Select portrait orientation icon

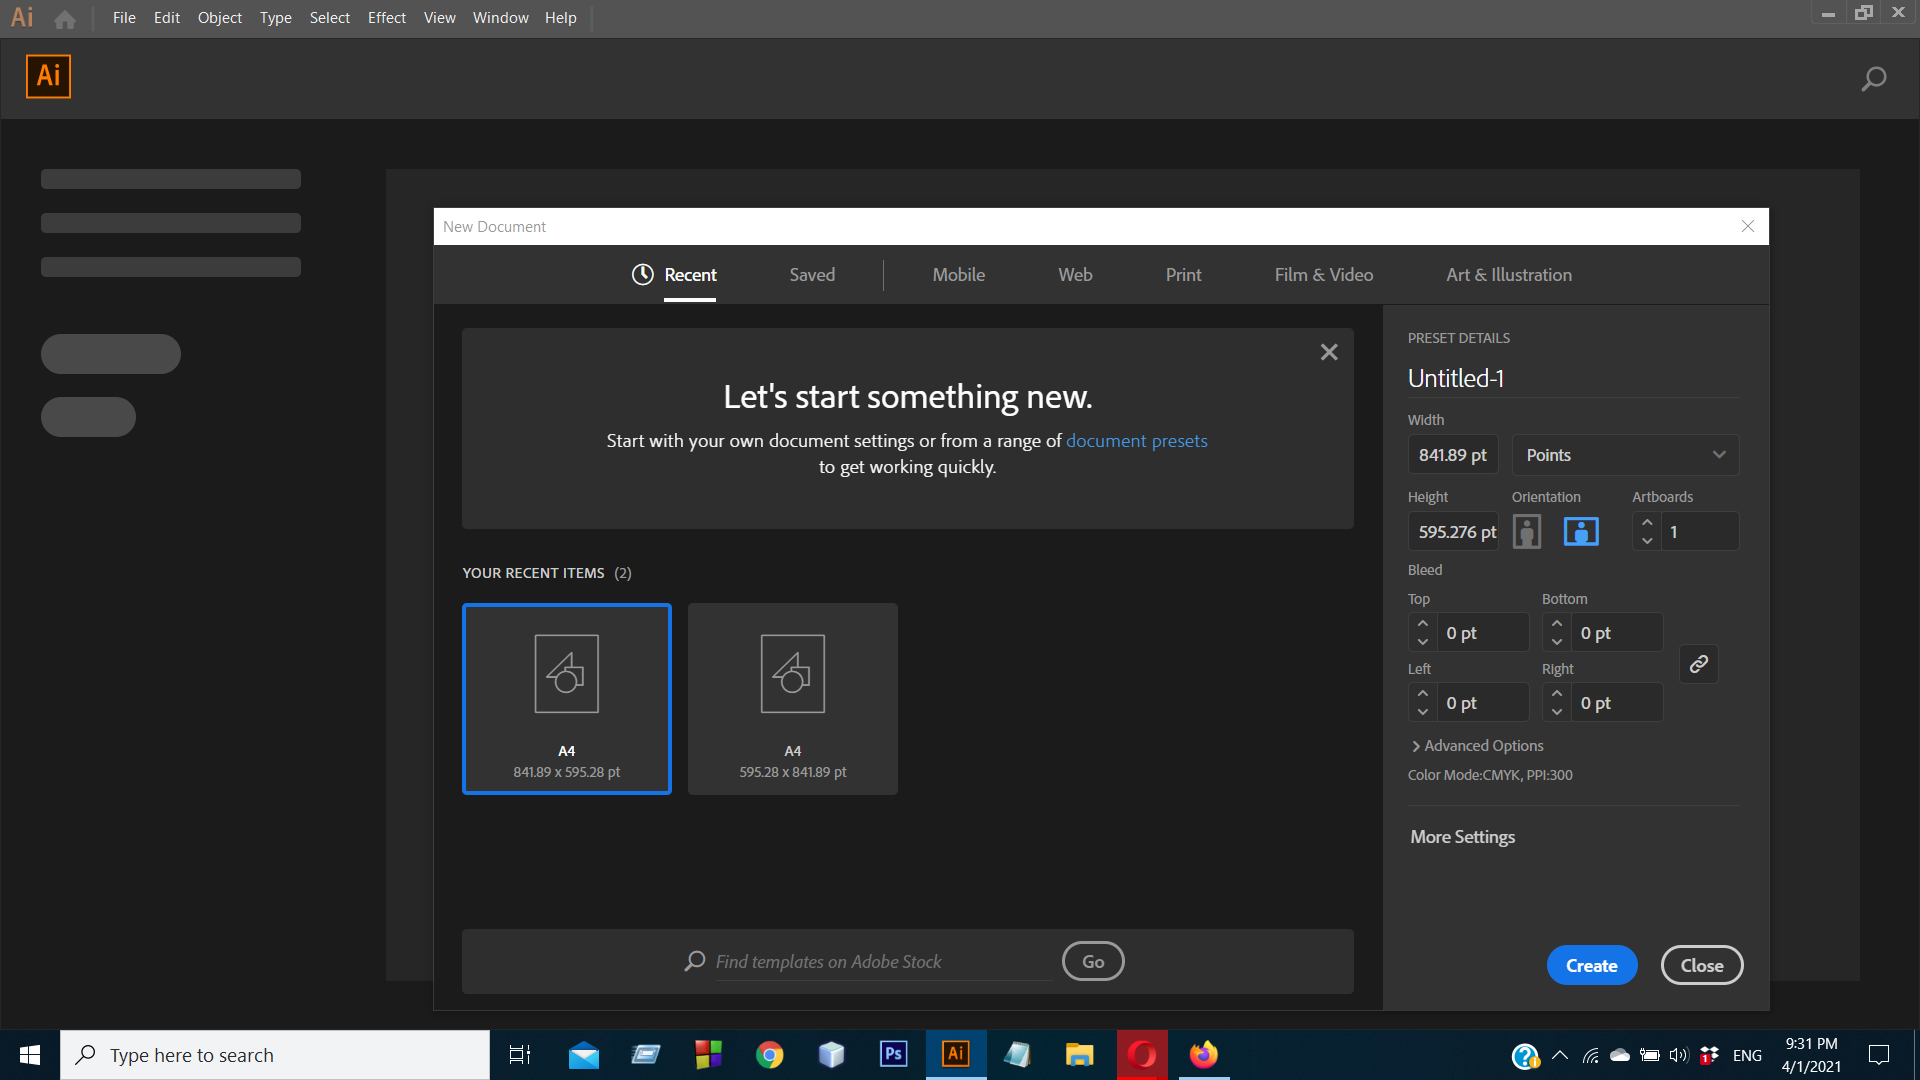tap(1526, 531)
